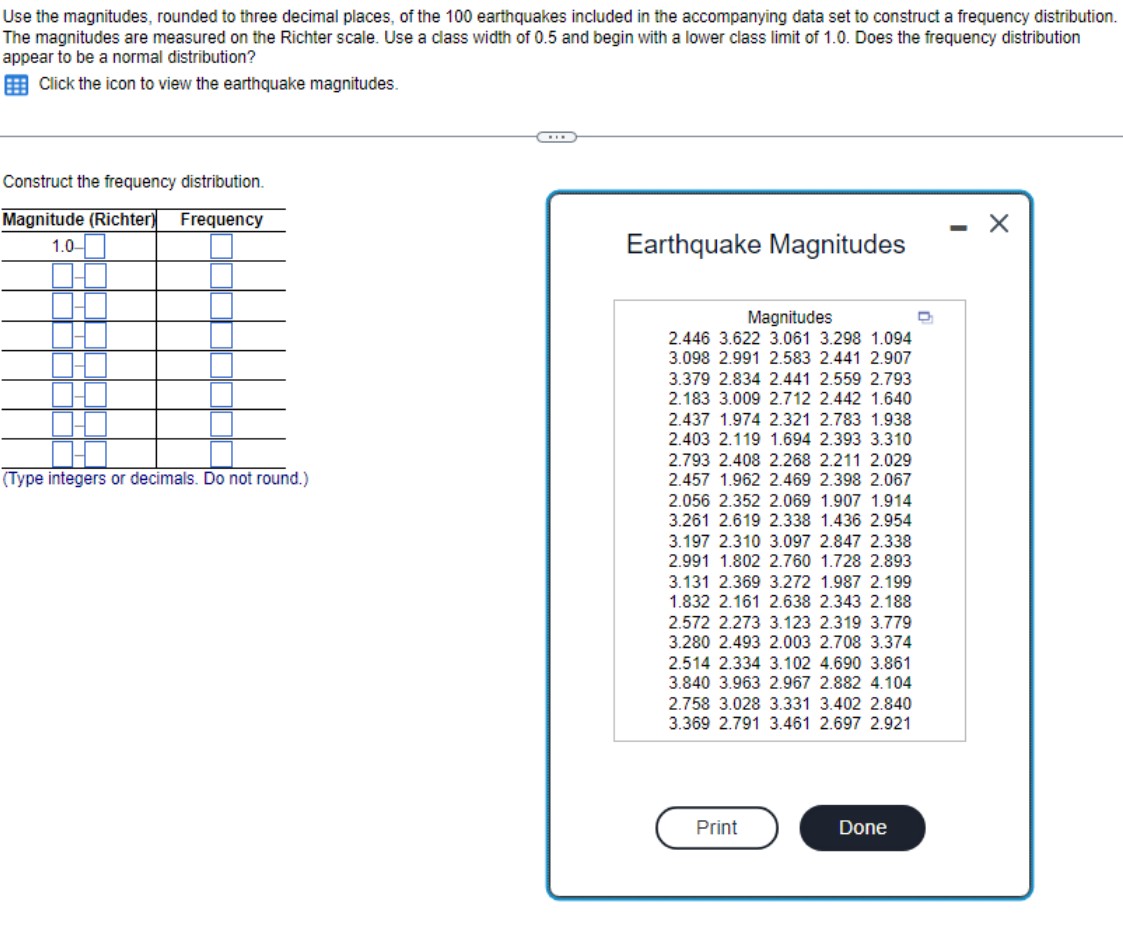Click the lower limit box of final class

click(62, 454)
